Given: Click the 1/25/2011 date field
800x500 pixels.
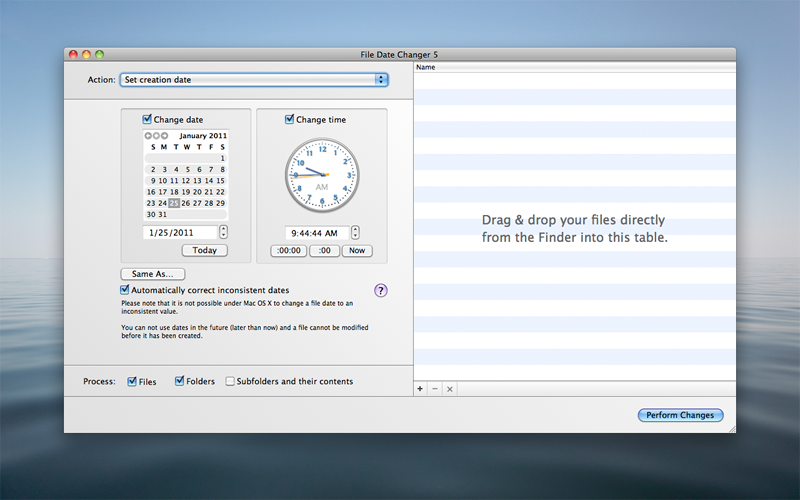Looking at the screenshot, I should coord(180,233).
